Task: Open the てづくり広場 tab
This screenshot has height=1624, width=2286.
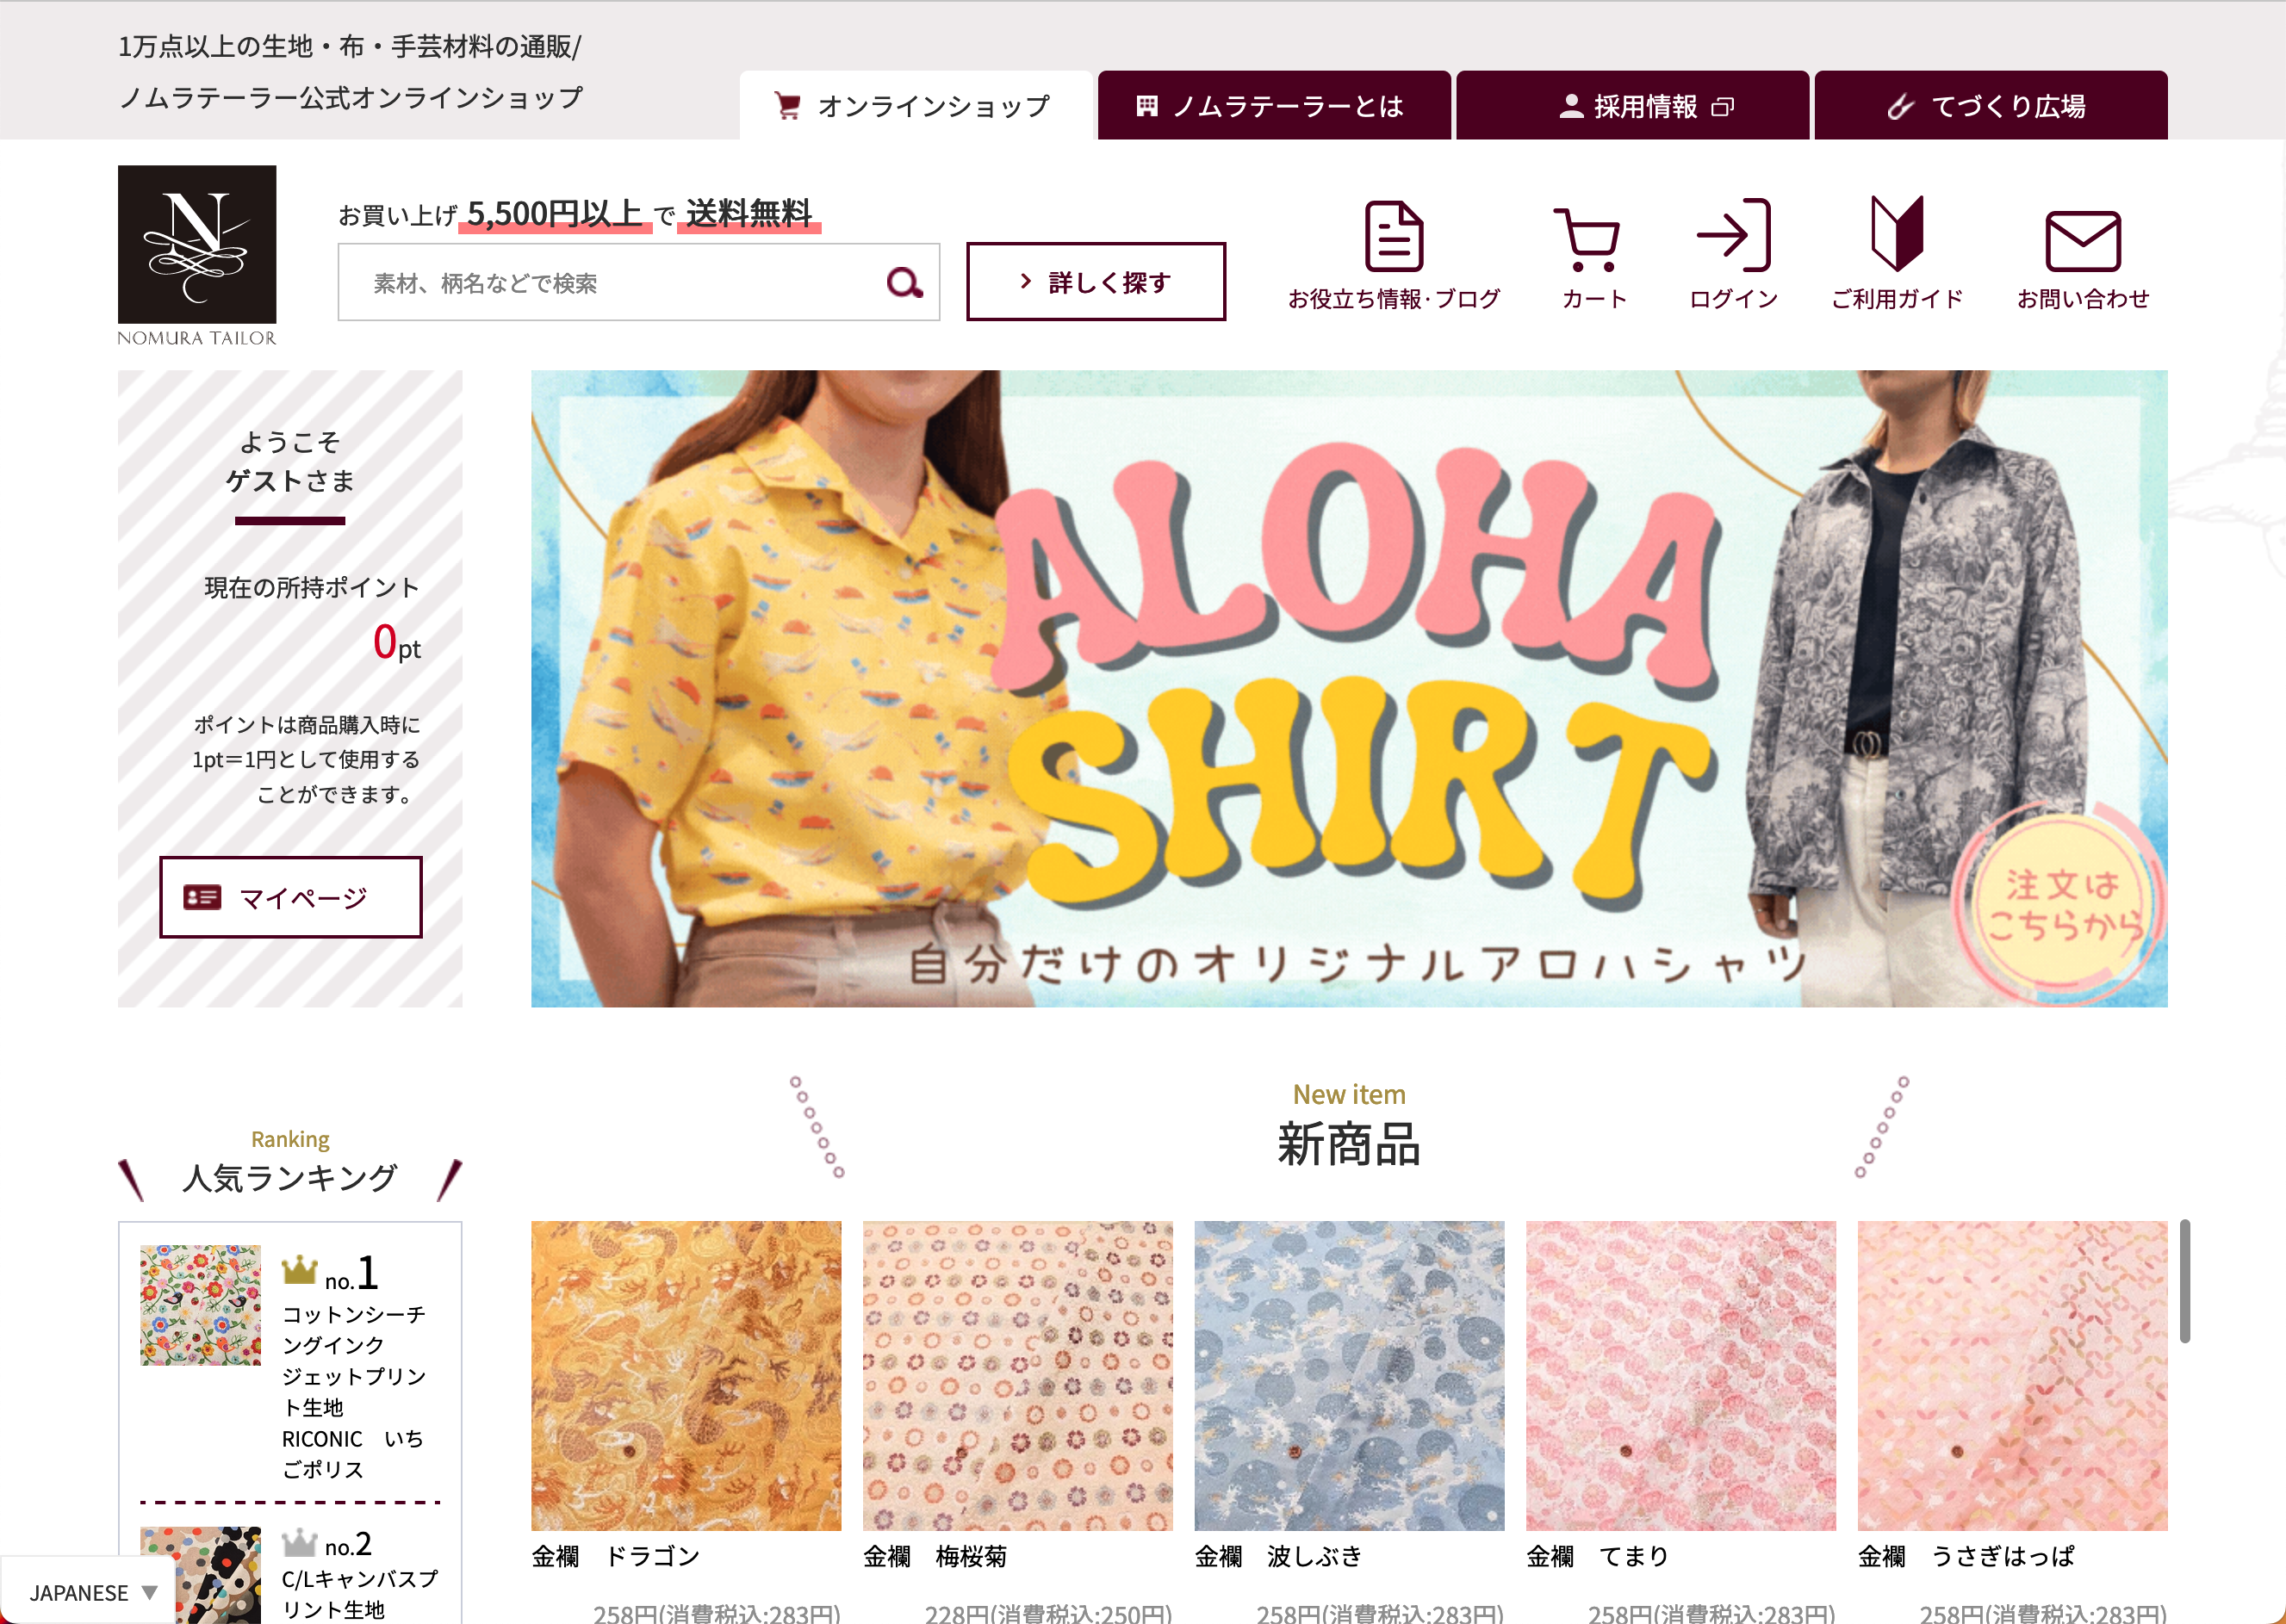Action: tap(1991, 105)
